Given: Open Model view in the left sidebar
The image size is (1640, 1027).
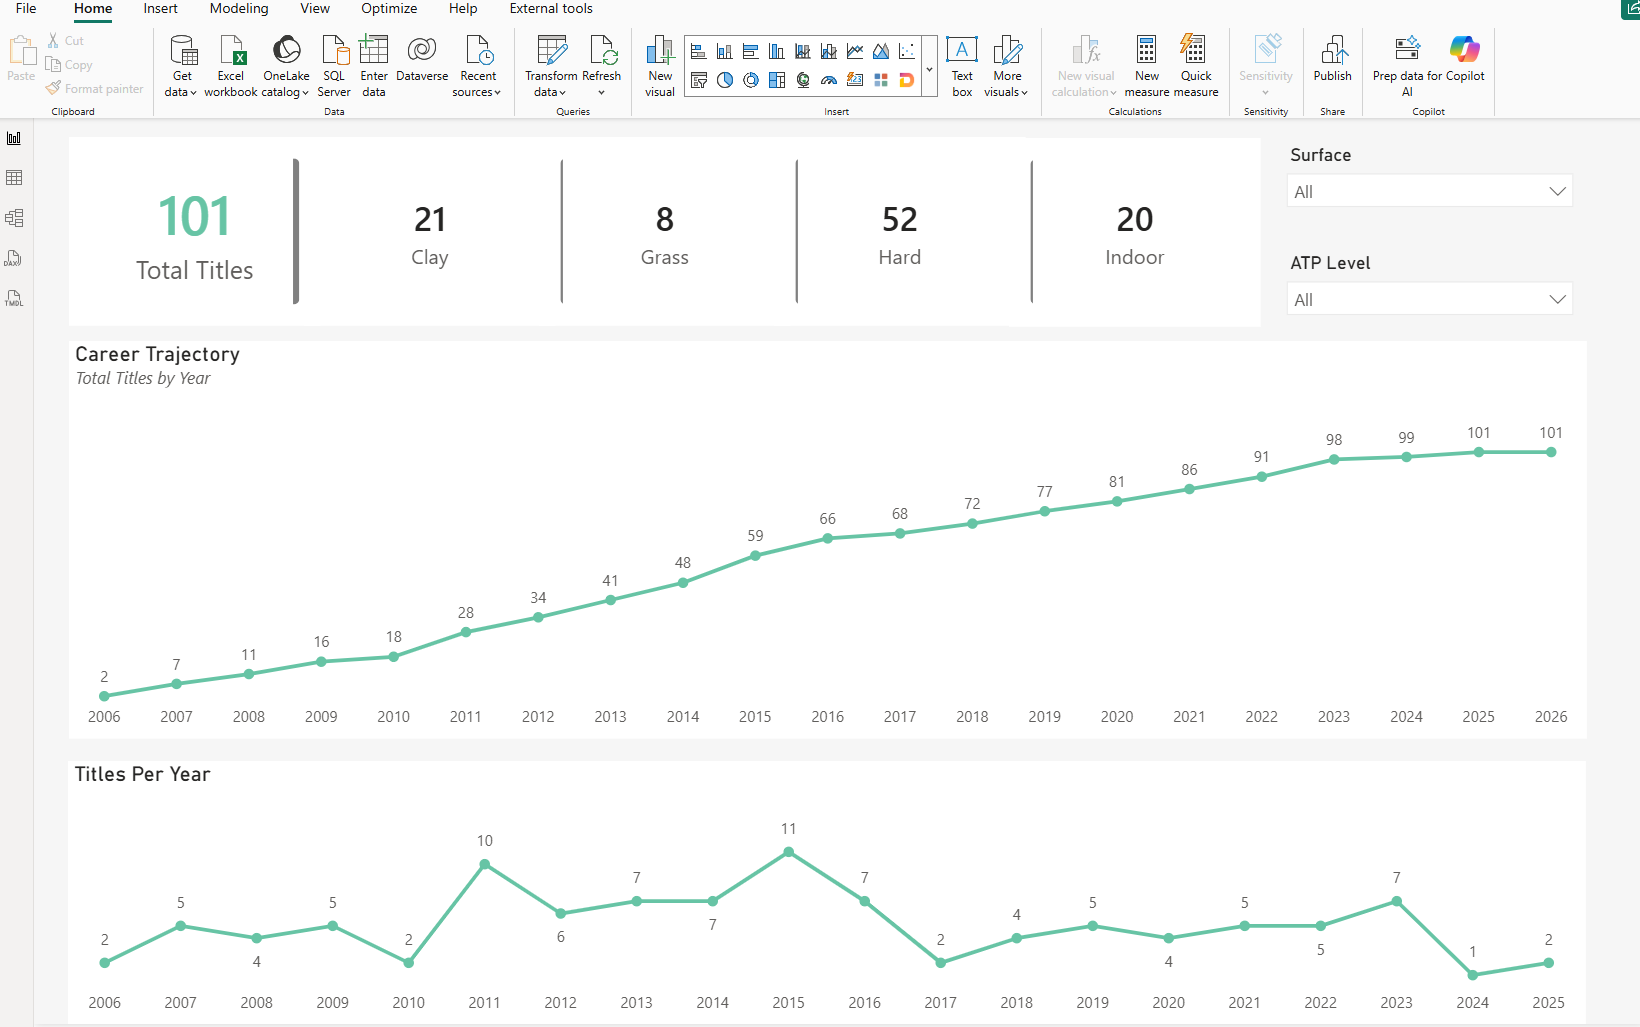Looking at the screenshot, I should pyautogui.click(x=14, y=218).
